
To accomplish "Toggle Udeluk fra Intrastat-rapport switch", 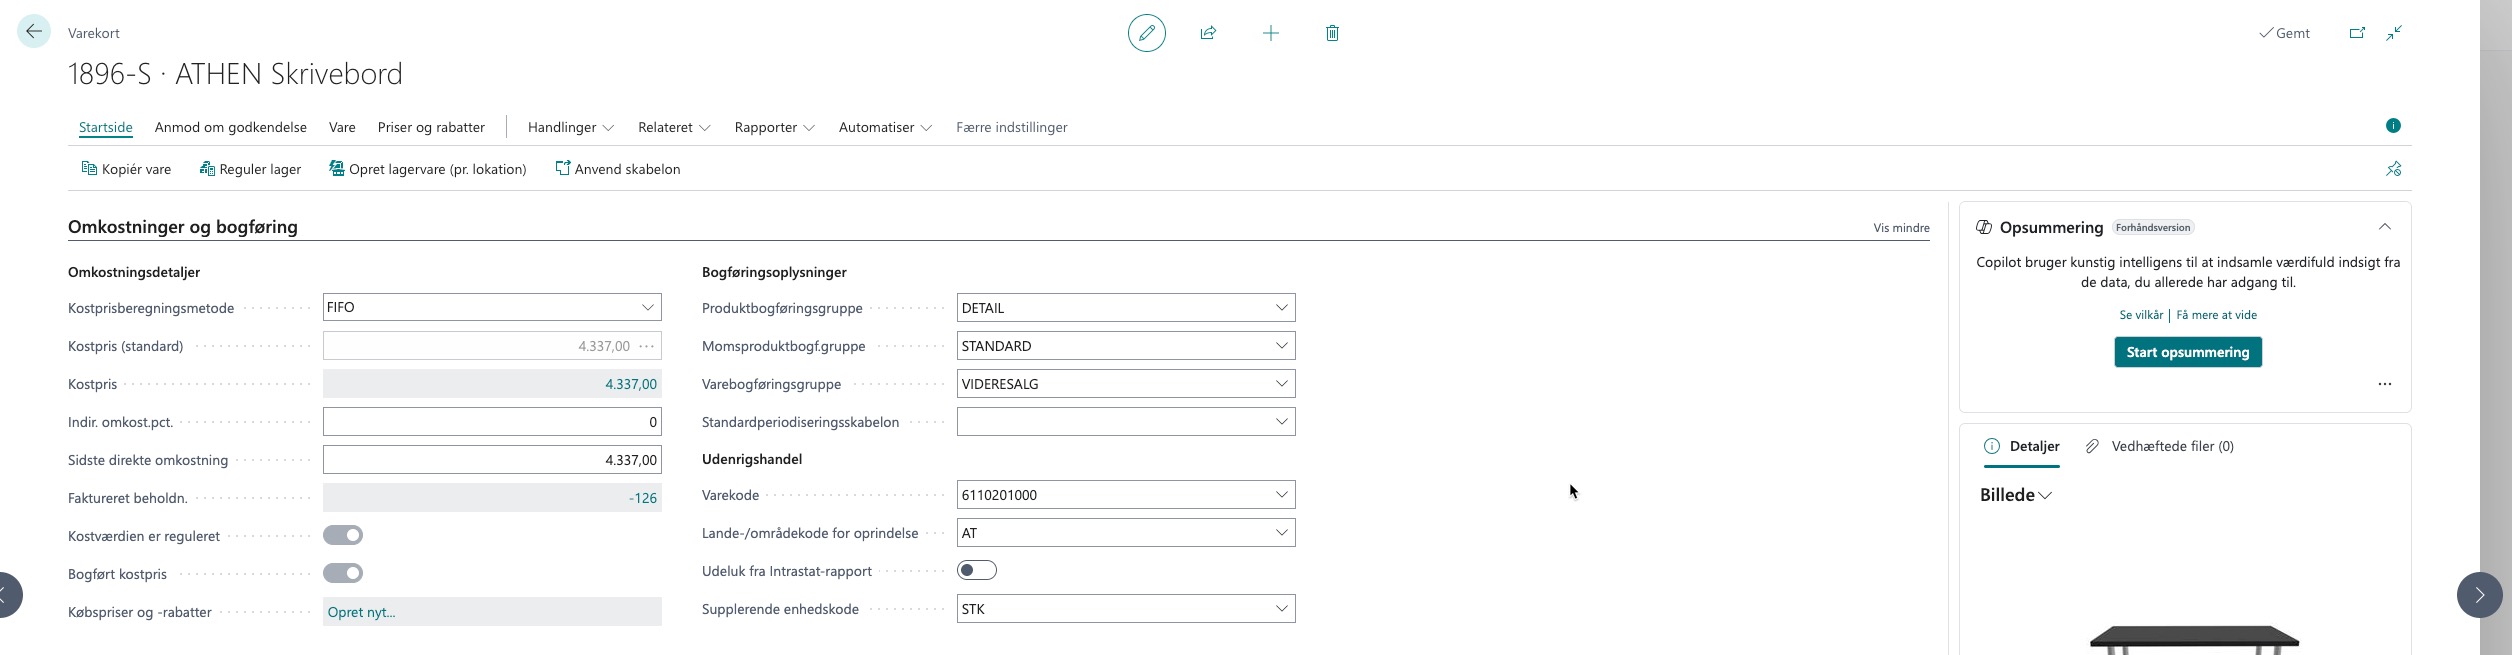I will click(976, 570).
